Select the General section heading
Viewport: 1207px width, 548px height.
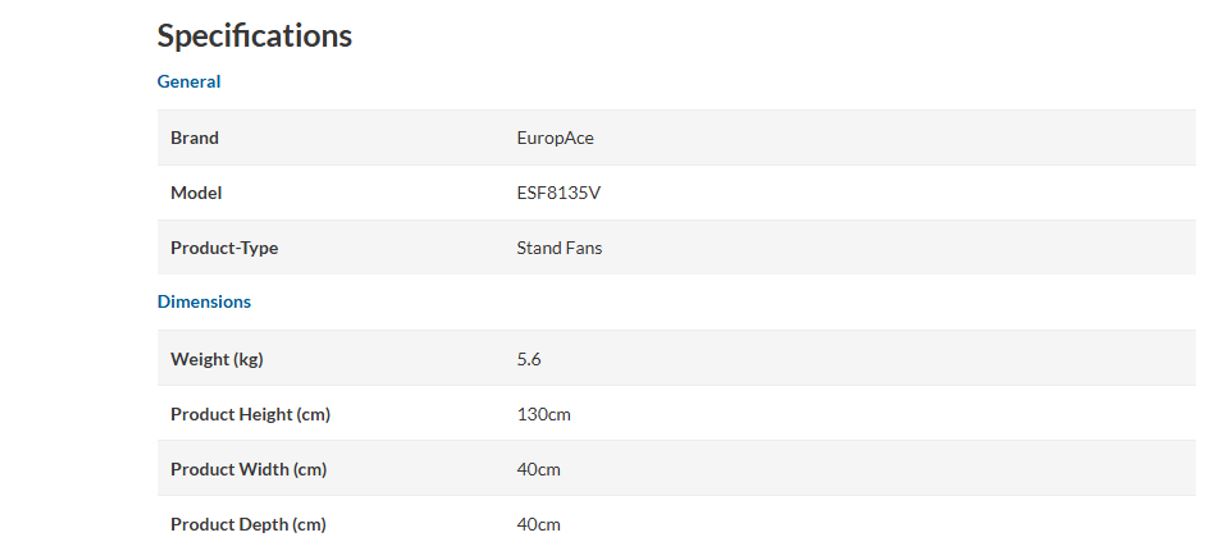pos(189,82)
